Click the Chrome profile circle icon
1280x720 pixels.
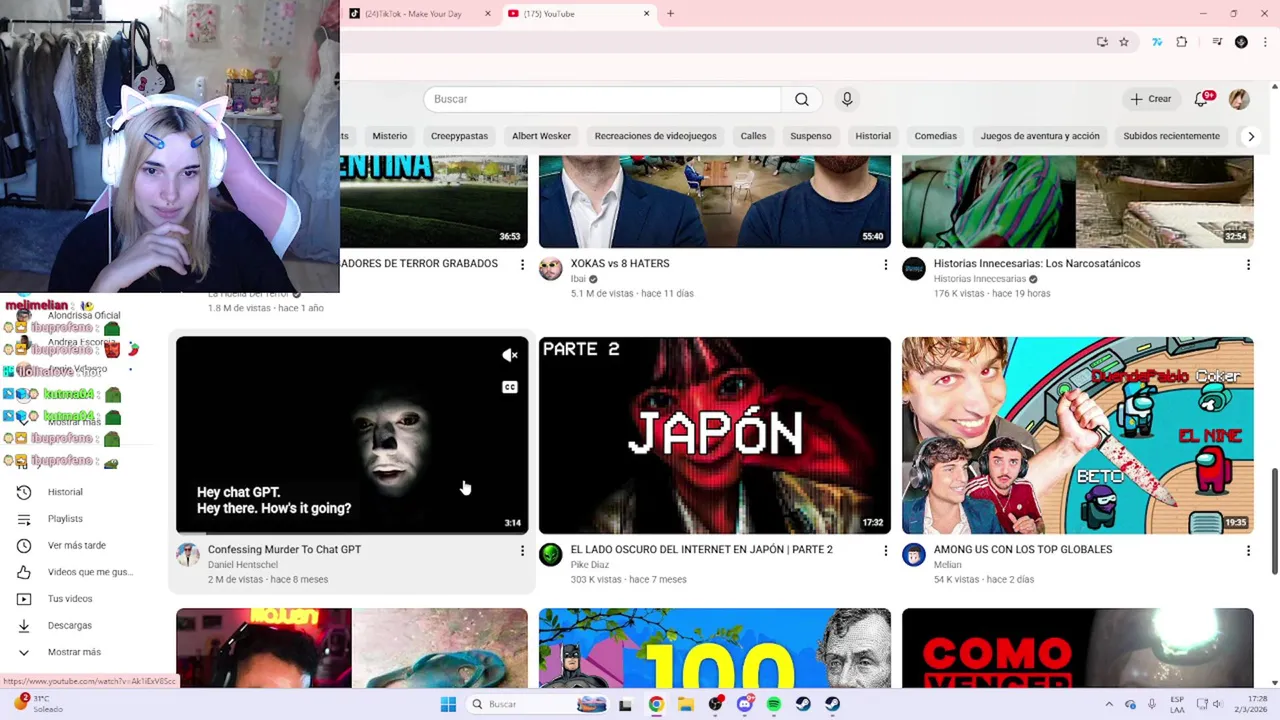1241,42
